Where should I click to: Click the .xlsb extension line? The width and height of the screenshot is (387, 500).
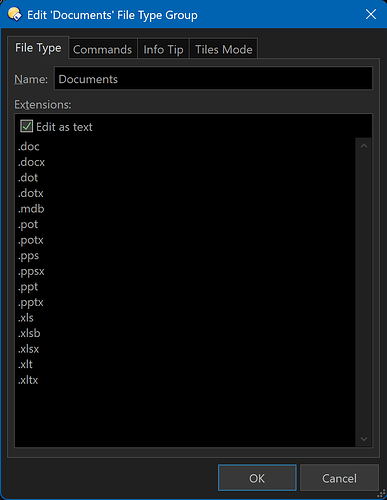pos(29,333)
